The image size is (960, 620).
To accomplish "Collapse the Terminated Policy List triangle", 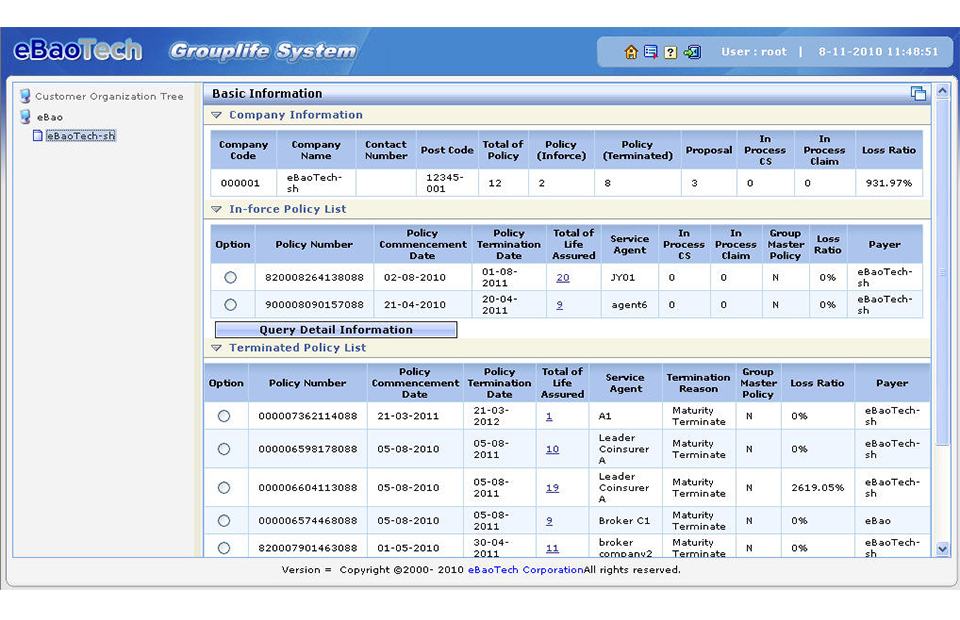I will click(x=216, y=348).
